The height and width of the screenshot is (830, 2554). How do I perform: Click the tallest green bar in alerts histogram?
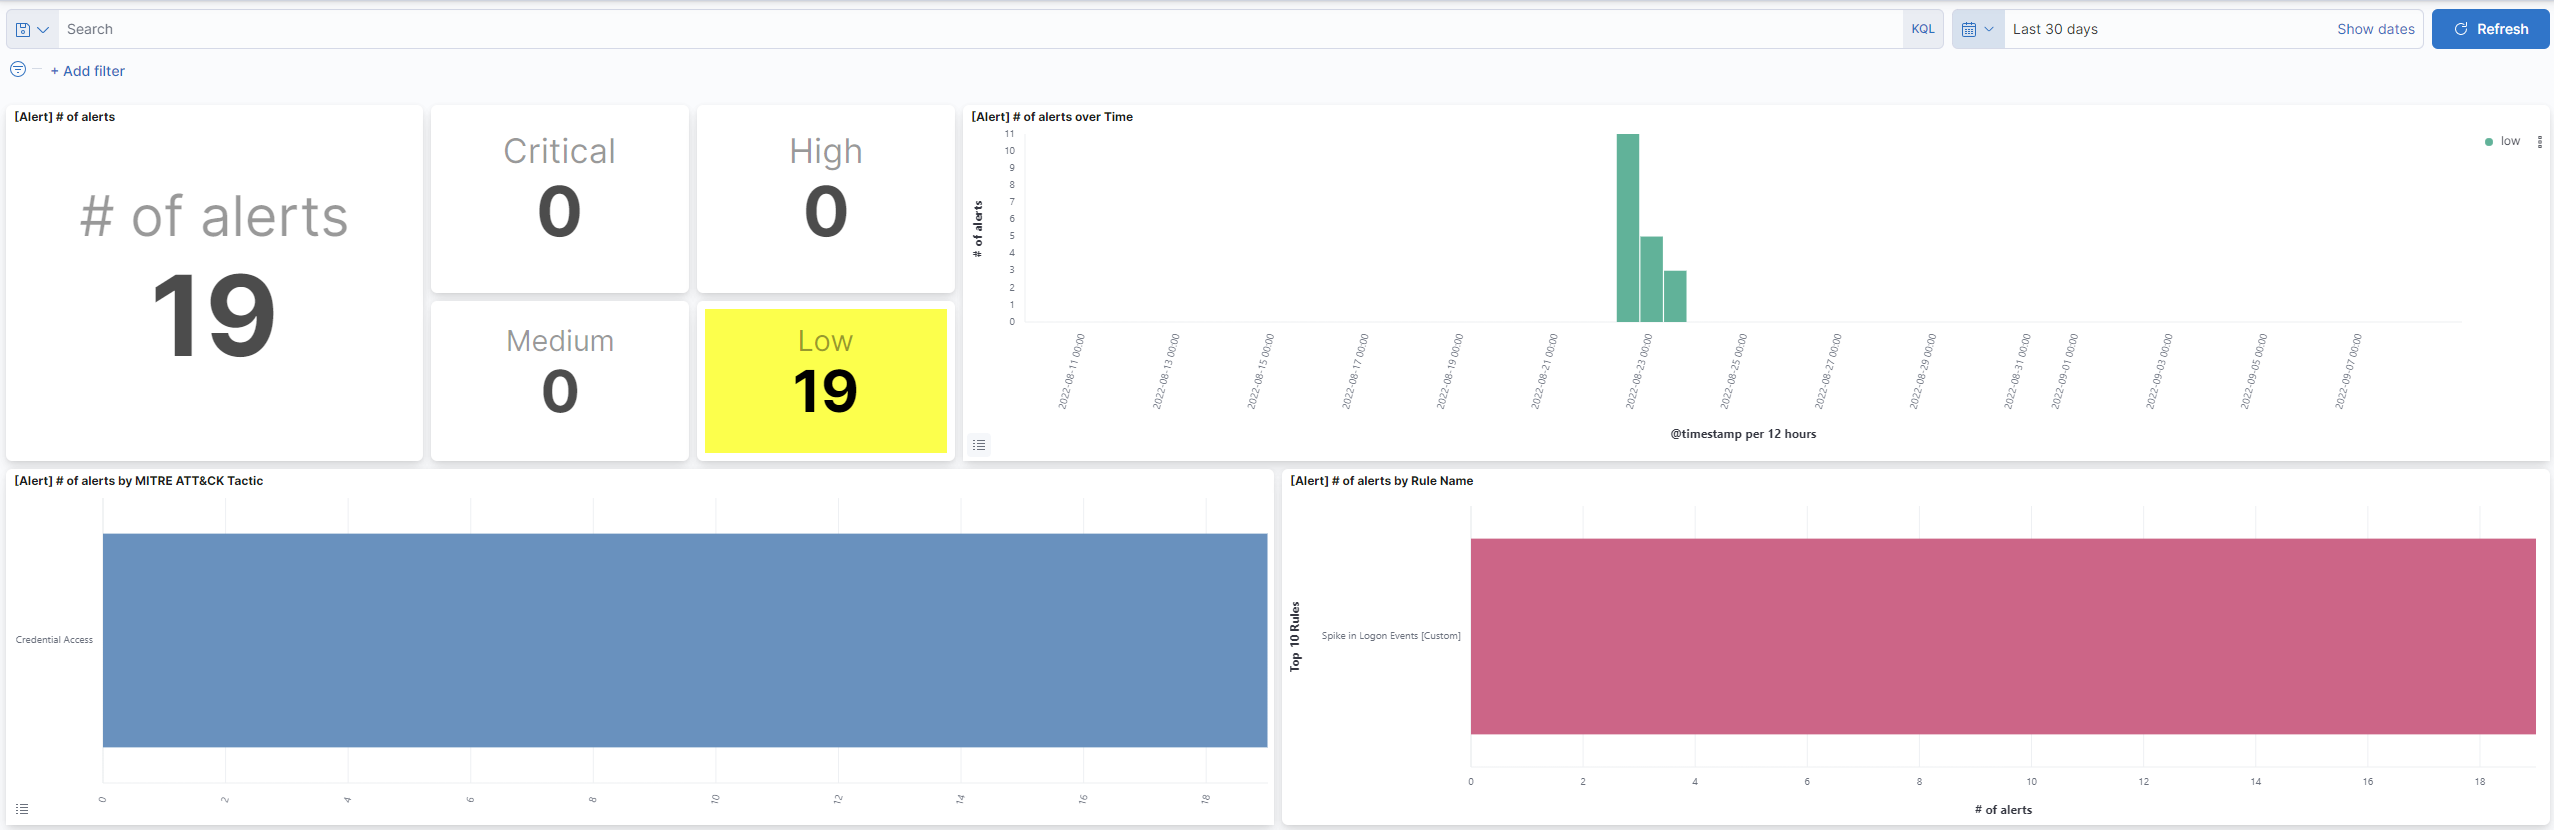[1627, 228]
